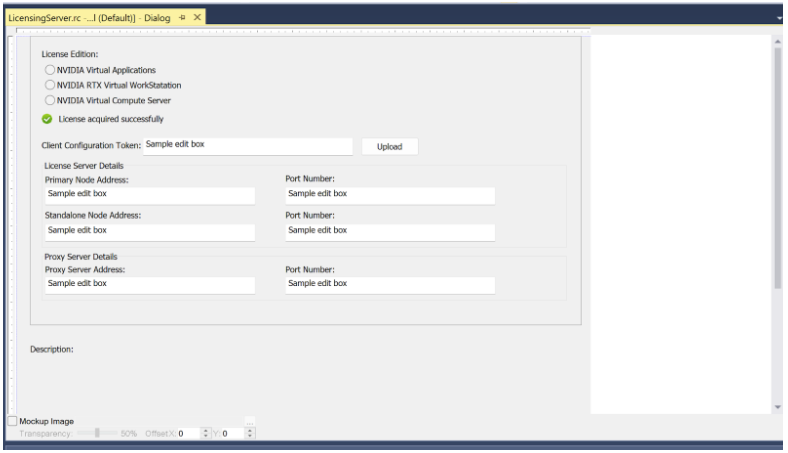
Task: Open the document tab list dropdown arrow
Action: click(x=779, y=18)
